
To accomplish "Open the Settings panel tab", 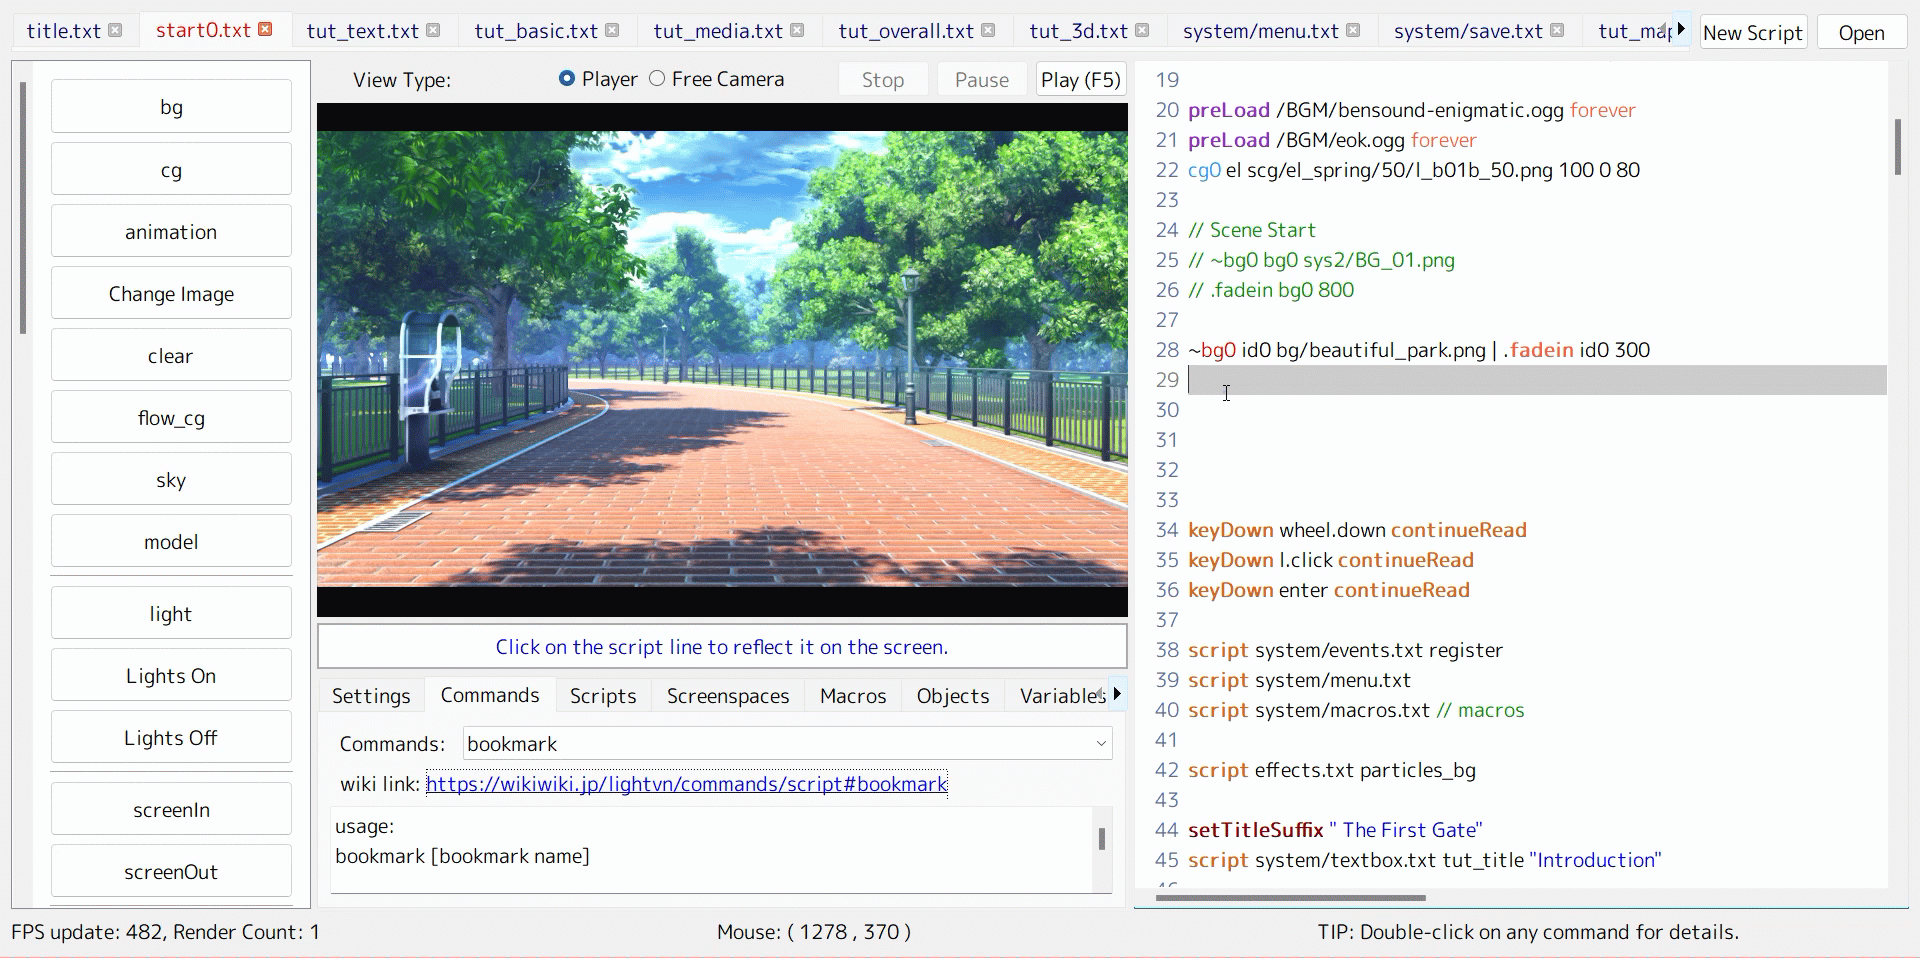I will [x=371, y=696].
